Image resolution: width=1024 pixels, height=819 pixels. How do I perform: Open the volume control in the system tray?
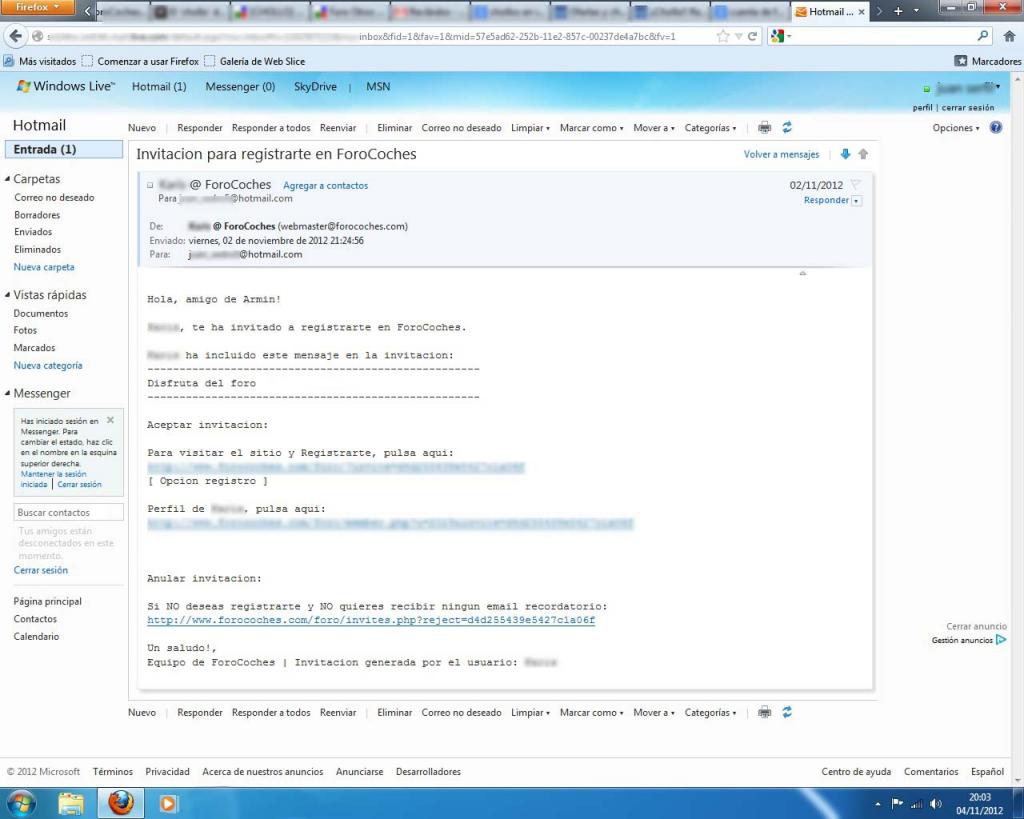935,804
